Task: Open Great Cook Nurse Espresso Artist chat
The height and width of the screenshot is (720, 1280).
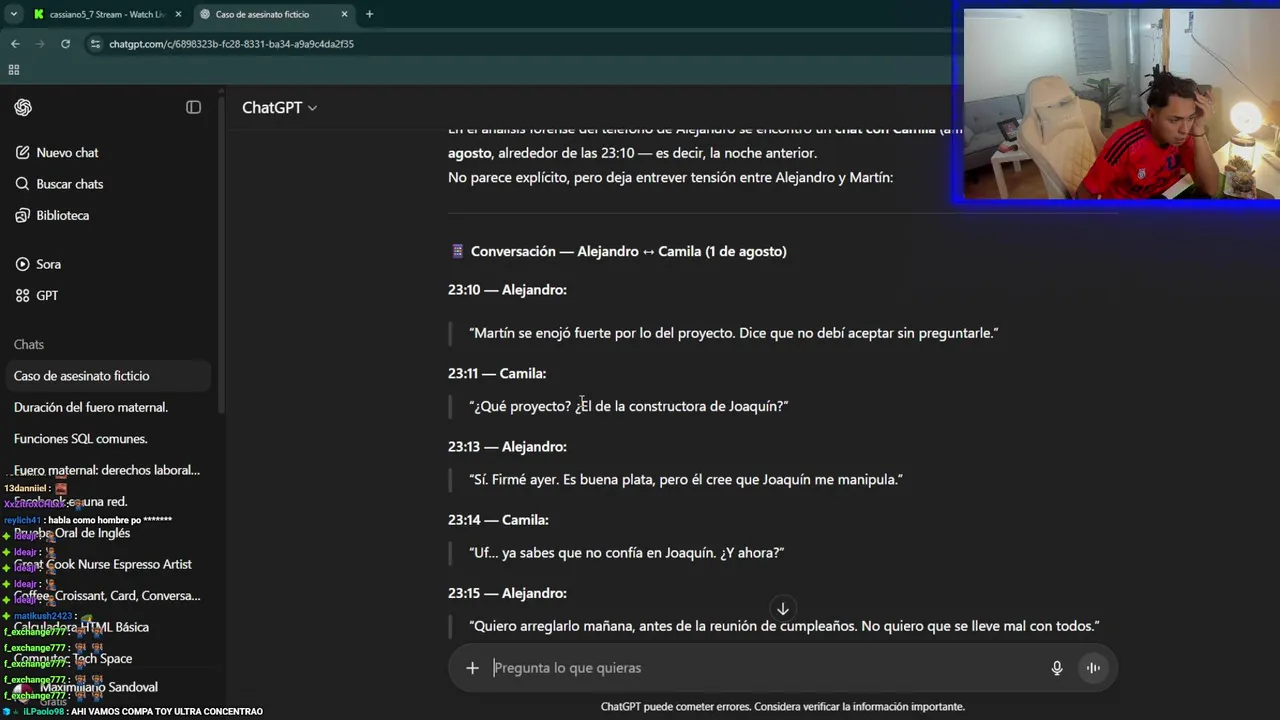Action: click(x=103, y=564)
